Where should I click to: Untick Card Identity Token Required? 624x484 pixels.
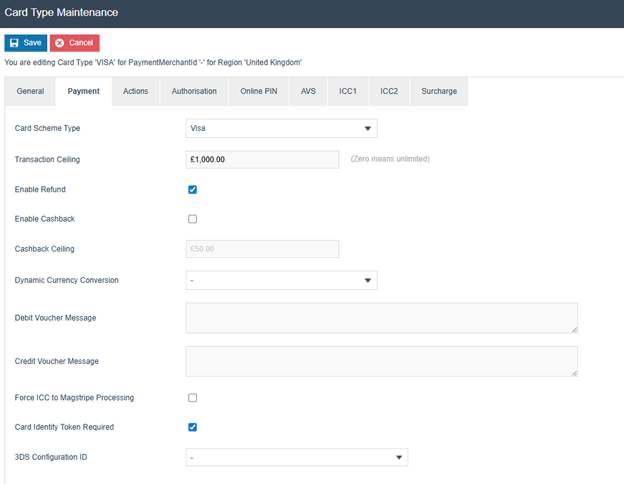point(193,427)
